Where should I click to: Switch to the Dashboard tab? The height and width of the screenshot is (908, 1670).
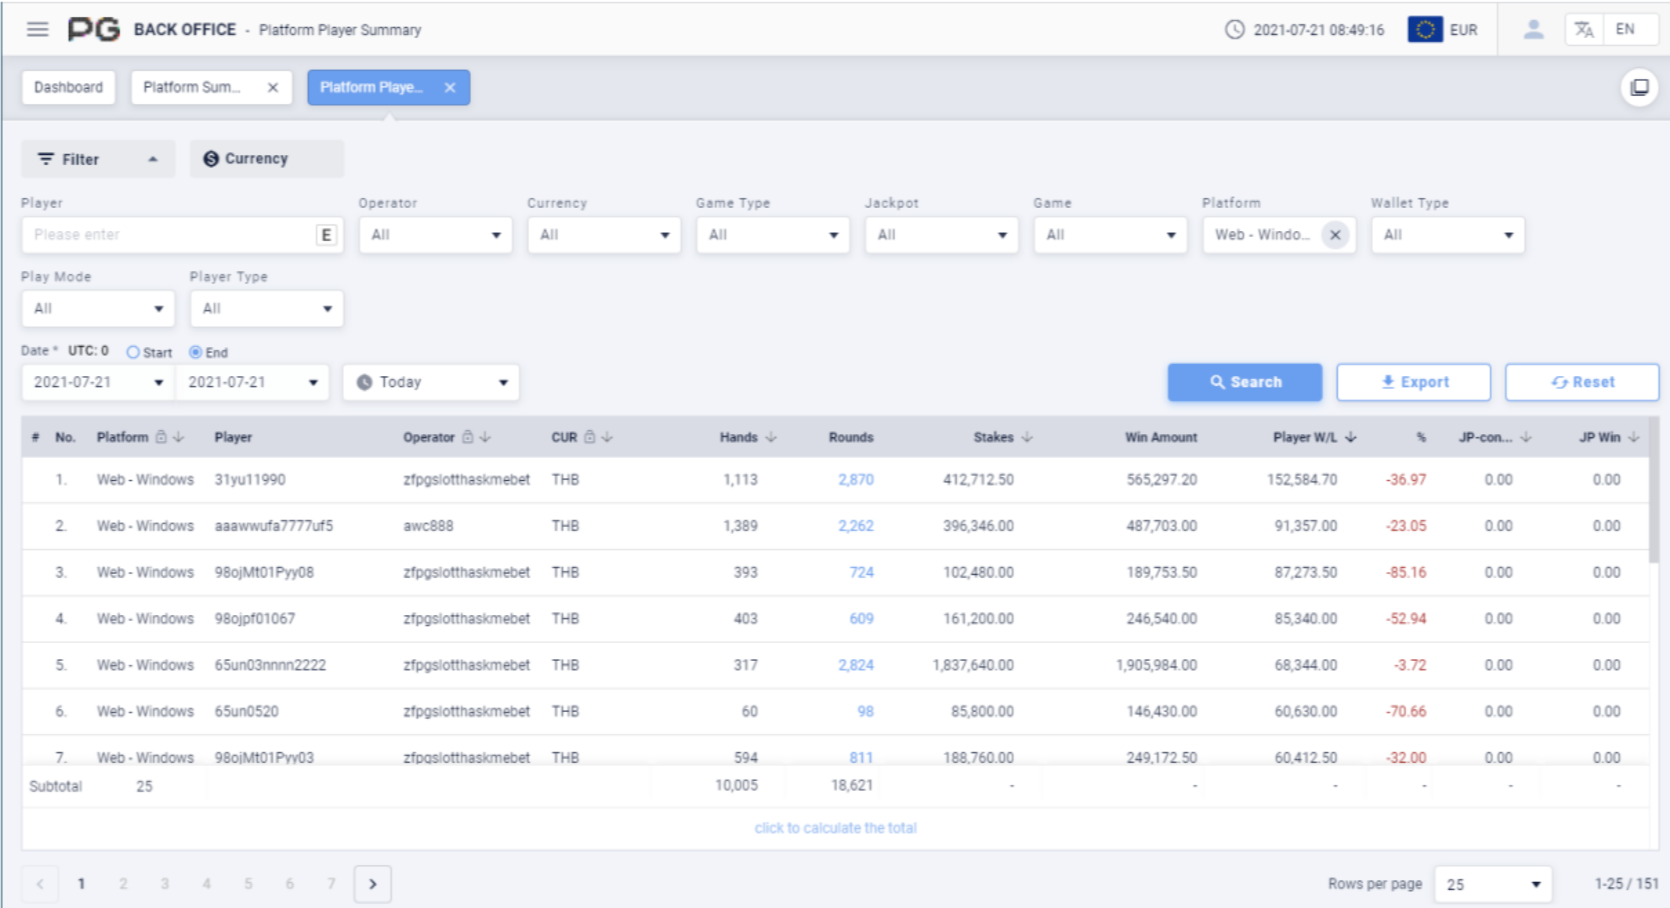coord(68,87)
